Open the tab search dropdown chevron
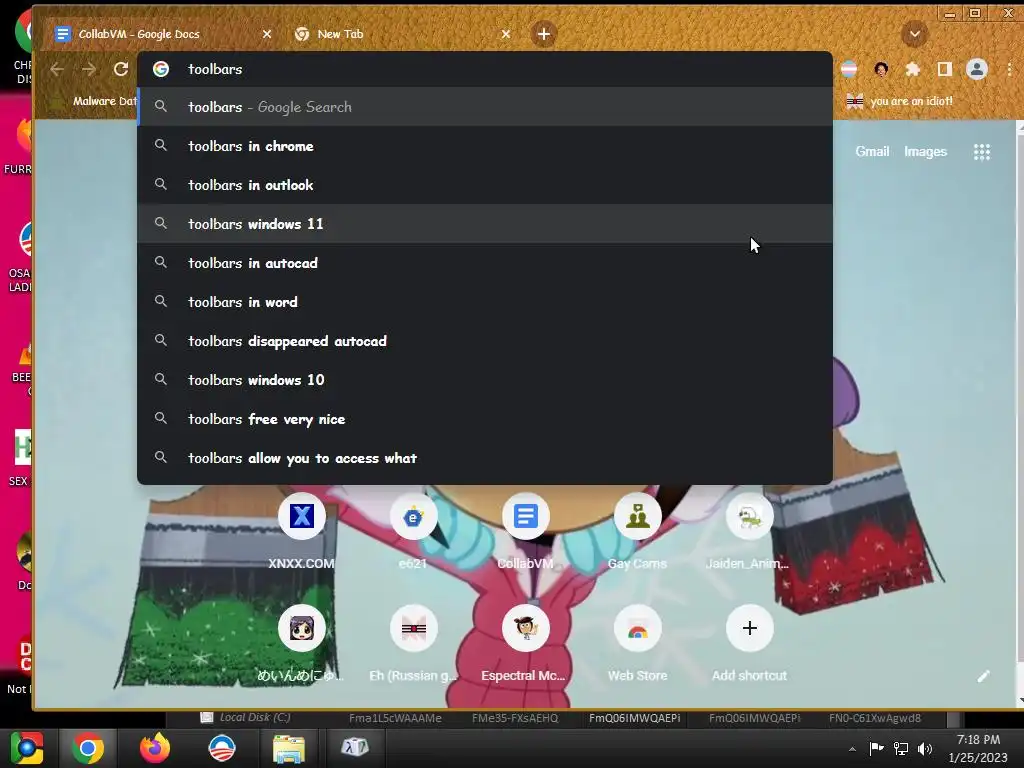This screenshot has width=1024, height=768. [914, 34]
